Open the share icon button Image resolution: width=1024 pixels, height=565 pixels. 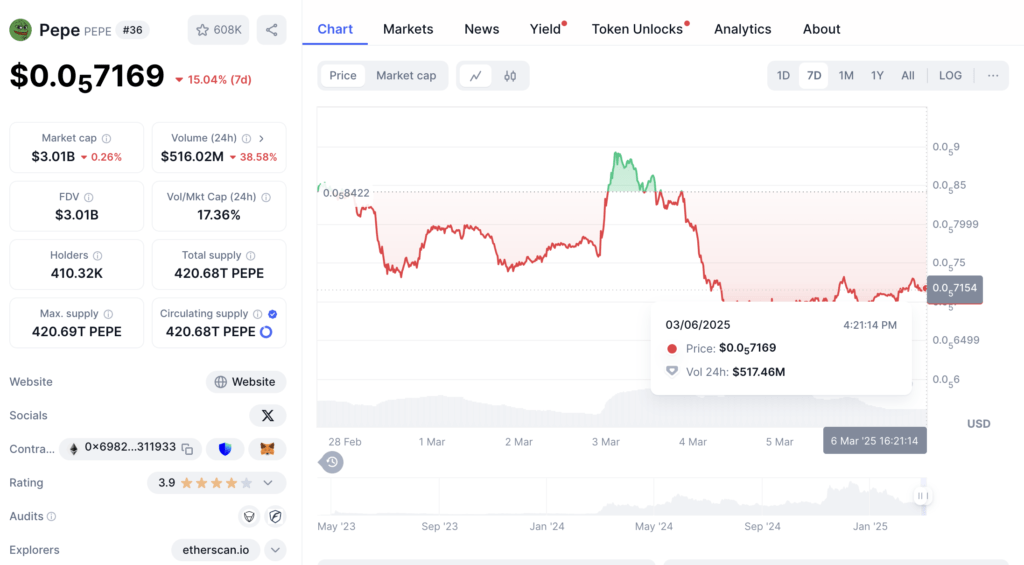click(271, 30)
